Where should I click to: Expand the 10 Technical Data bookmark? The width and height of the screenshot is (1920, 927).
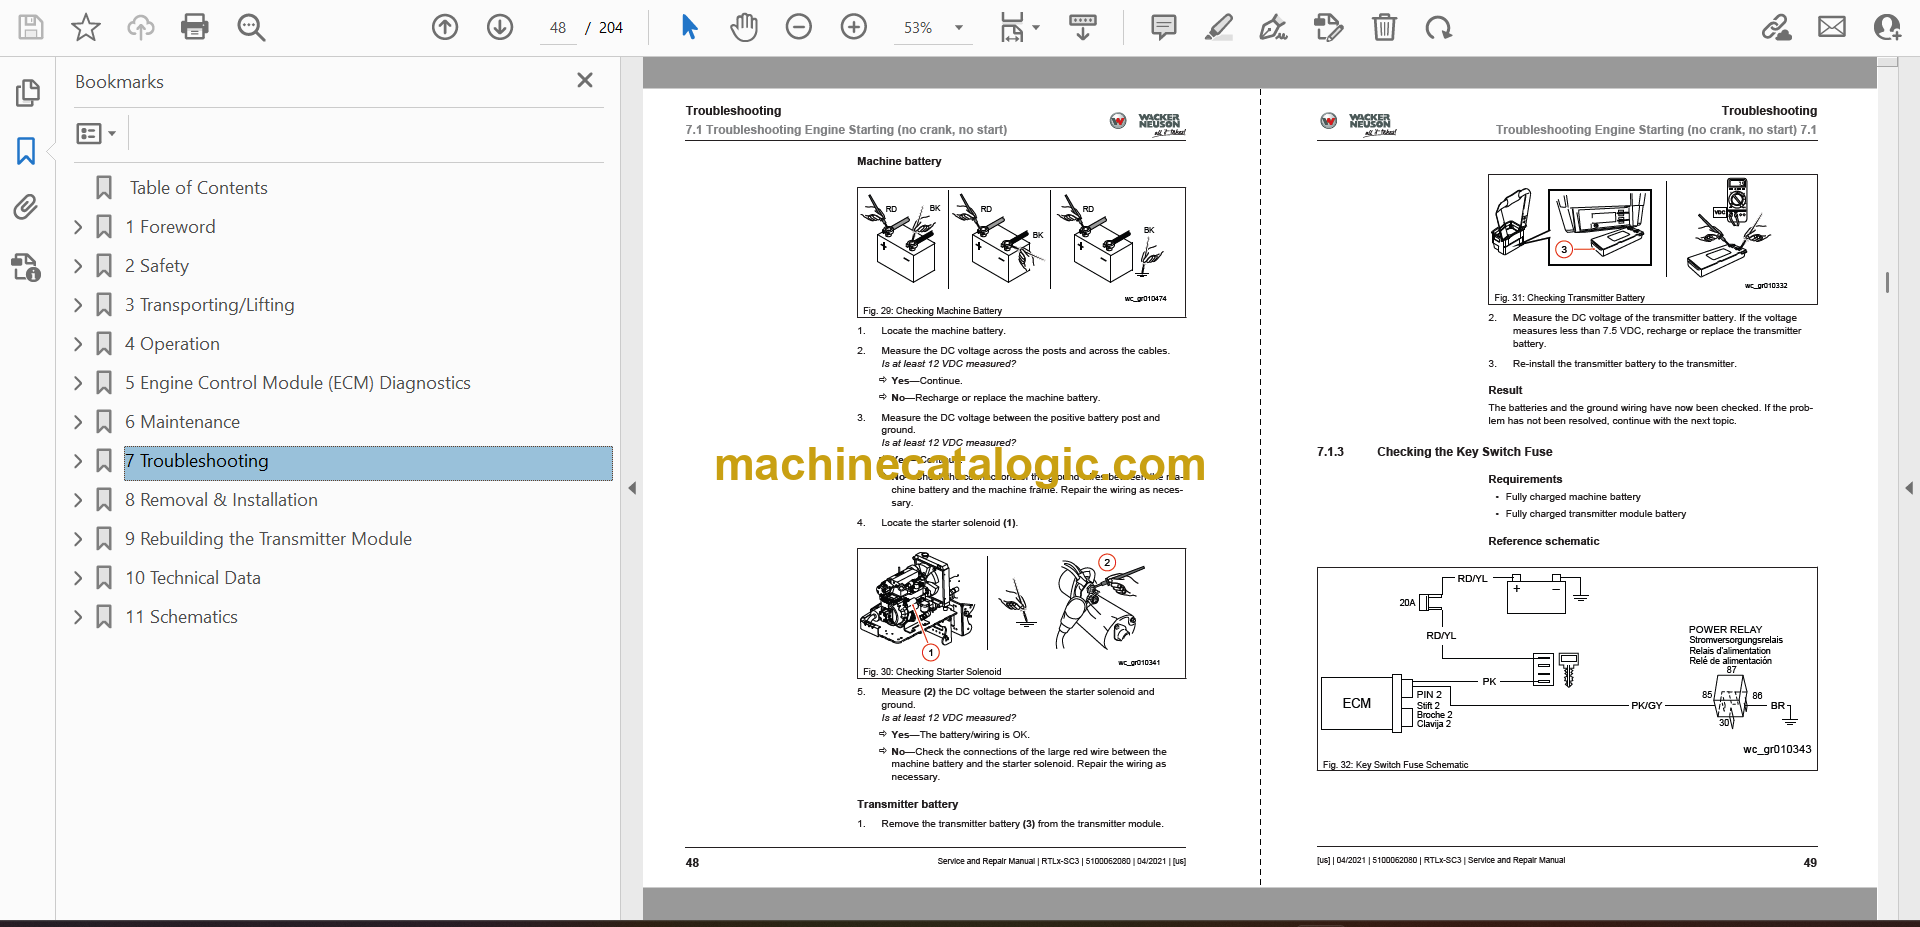tap(78, 578)
